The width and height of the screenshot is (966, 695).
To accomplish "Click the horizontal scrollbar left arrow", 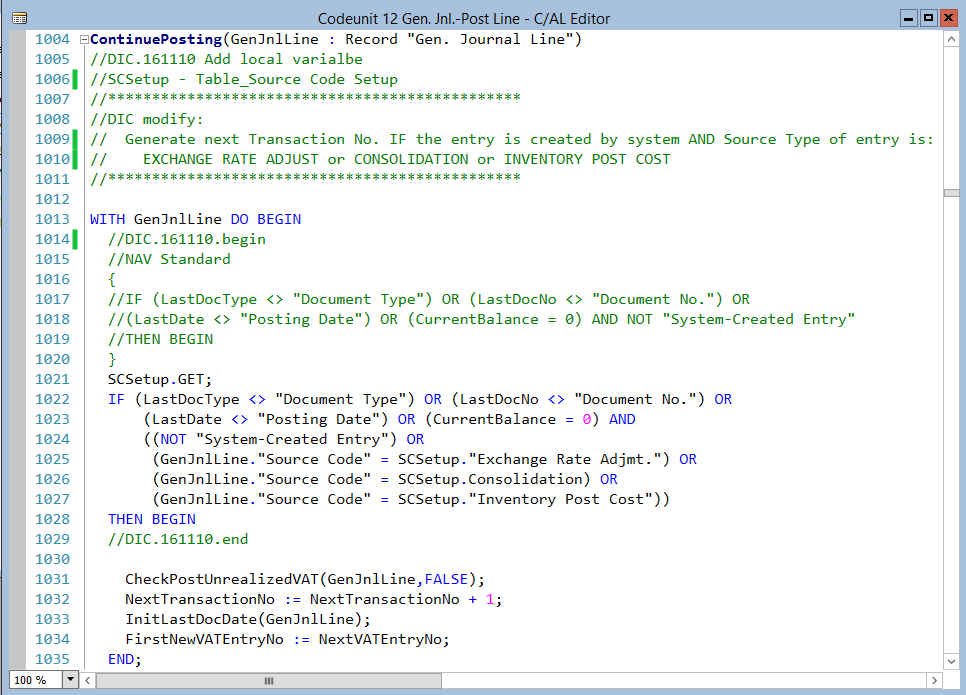I will tap(86, 679).
